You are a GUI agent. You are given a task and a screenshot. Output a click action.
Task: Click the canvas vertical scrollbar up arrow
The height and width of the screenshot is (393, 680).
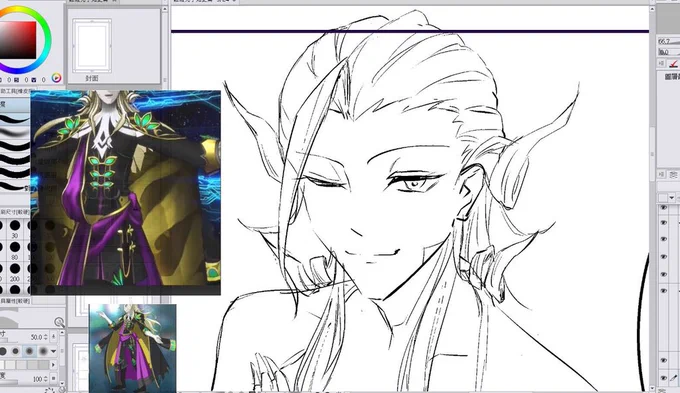click(652, 10)
